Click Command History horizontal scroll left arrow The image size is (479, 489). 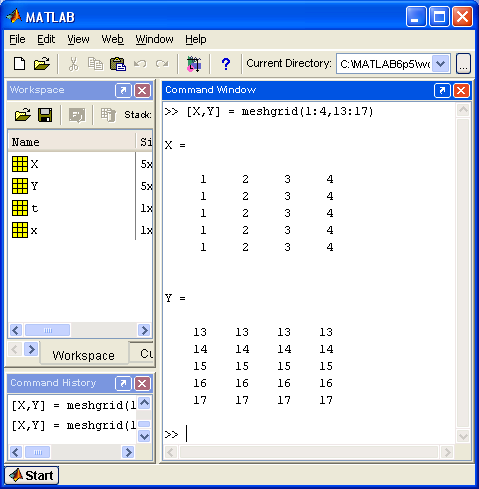[16, 452]
